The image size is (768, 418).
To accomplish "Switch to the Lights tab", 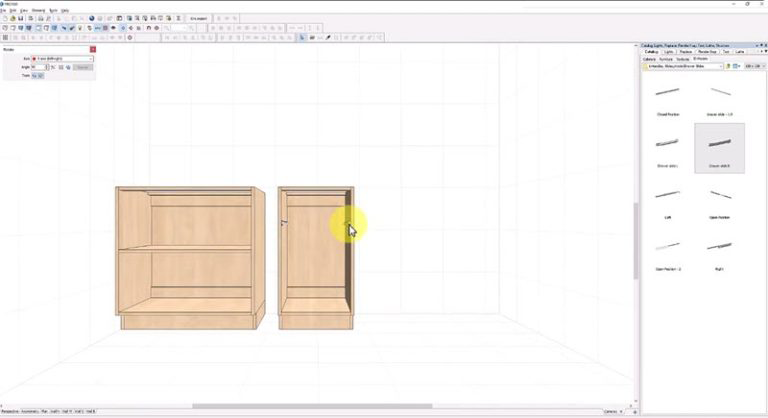I will [668, 51].
